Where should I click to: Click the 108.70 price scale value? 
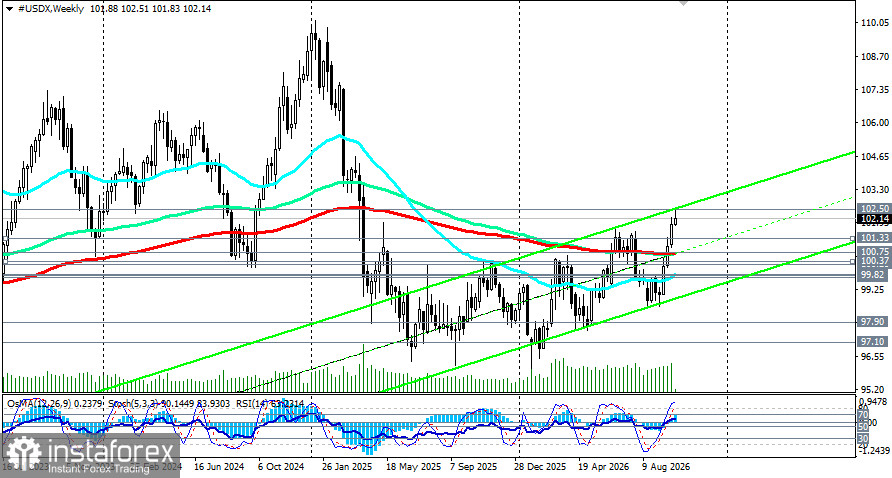tap(875, 57)
